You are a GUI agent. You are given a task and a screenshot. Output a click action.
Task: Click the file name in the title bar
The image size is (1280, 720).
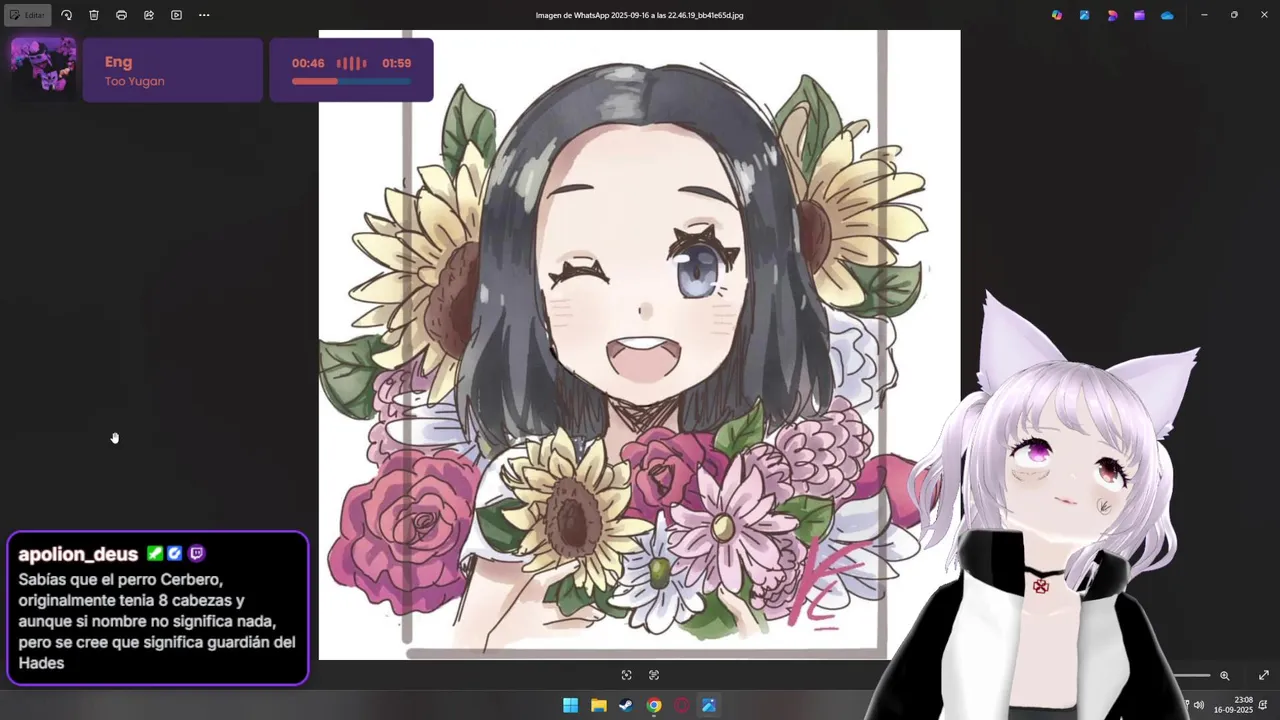coord(639,15)
